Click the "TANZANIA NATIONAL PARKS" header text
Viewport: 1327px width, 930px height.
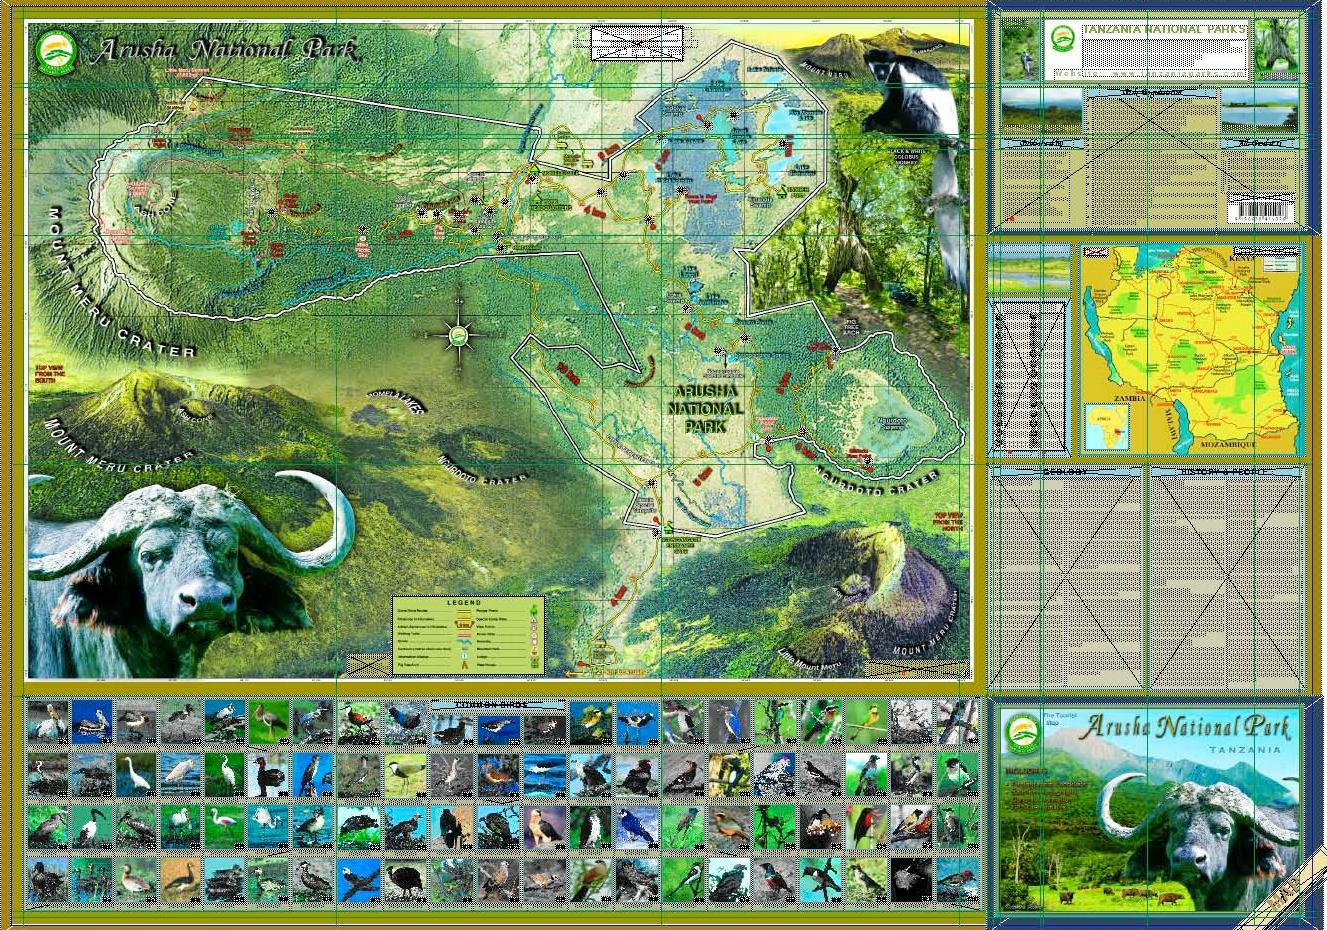tap(1165, 30)
